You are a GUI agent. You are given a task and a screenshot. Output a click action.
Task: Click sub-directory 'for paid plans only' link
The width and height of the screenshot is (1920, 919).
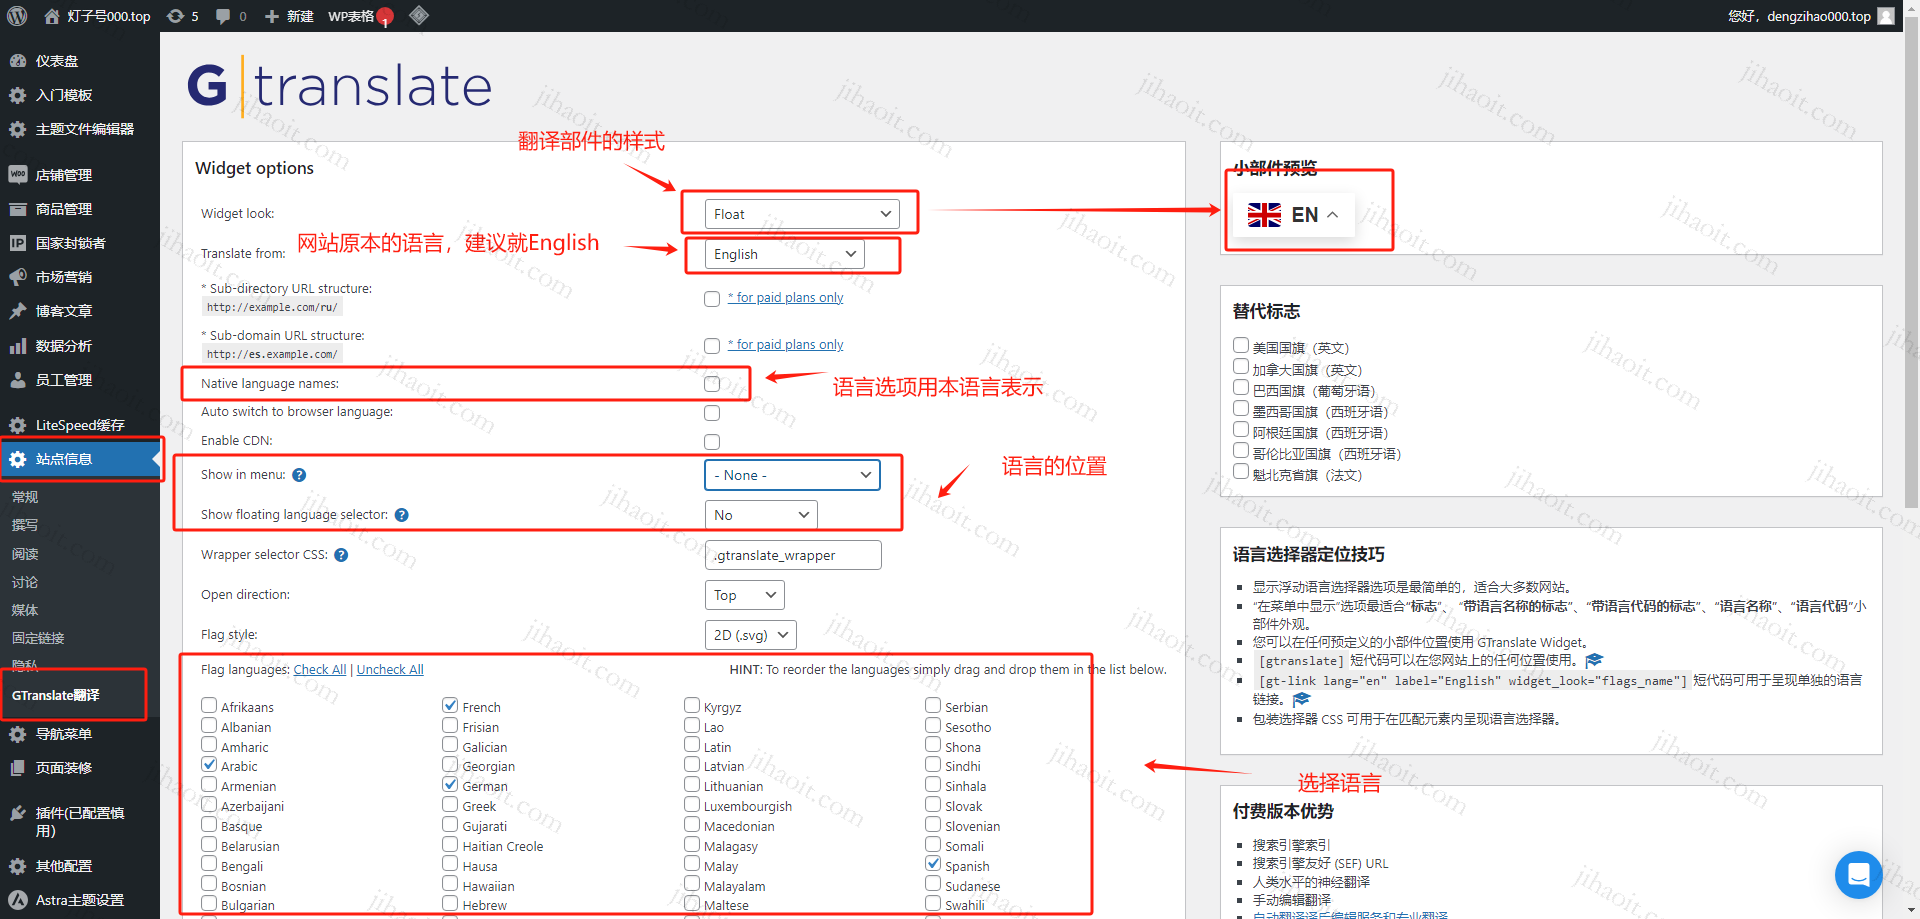coord(786,298)
